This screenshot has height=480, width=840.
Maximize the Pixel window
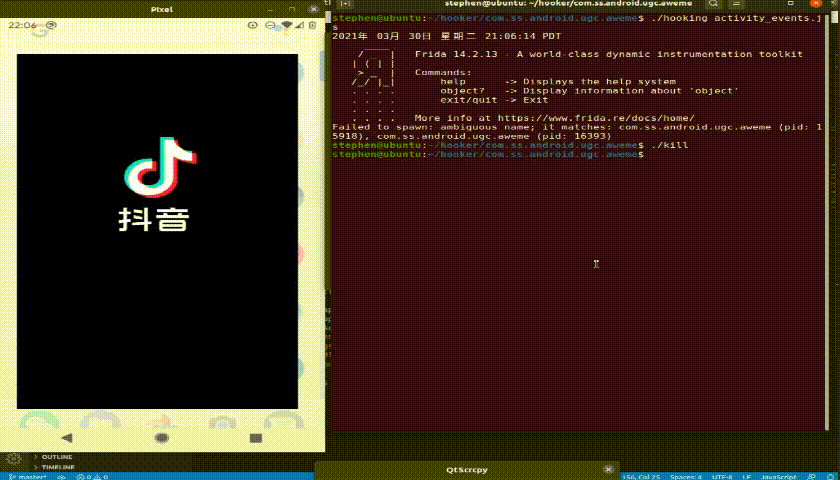pos(292,9)
